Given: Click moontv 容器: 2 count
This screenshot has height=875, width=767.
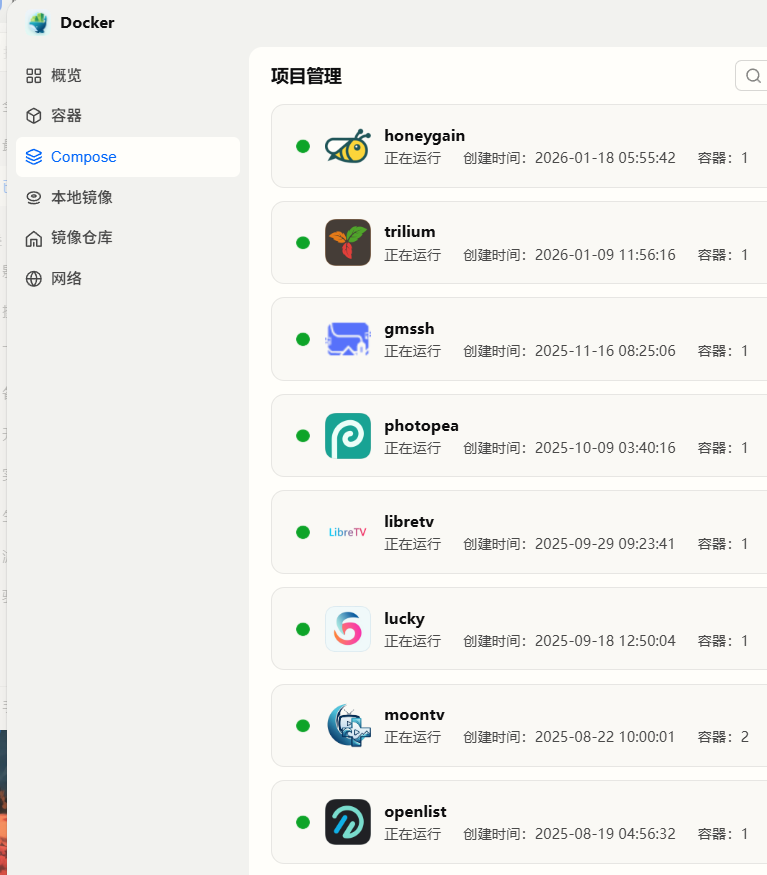Looking at the screenshot, I should coord(723,737).
